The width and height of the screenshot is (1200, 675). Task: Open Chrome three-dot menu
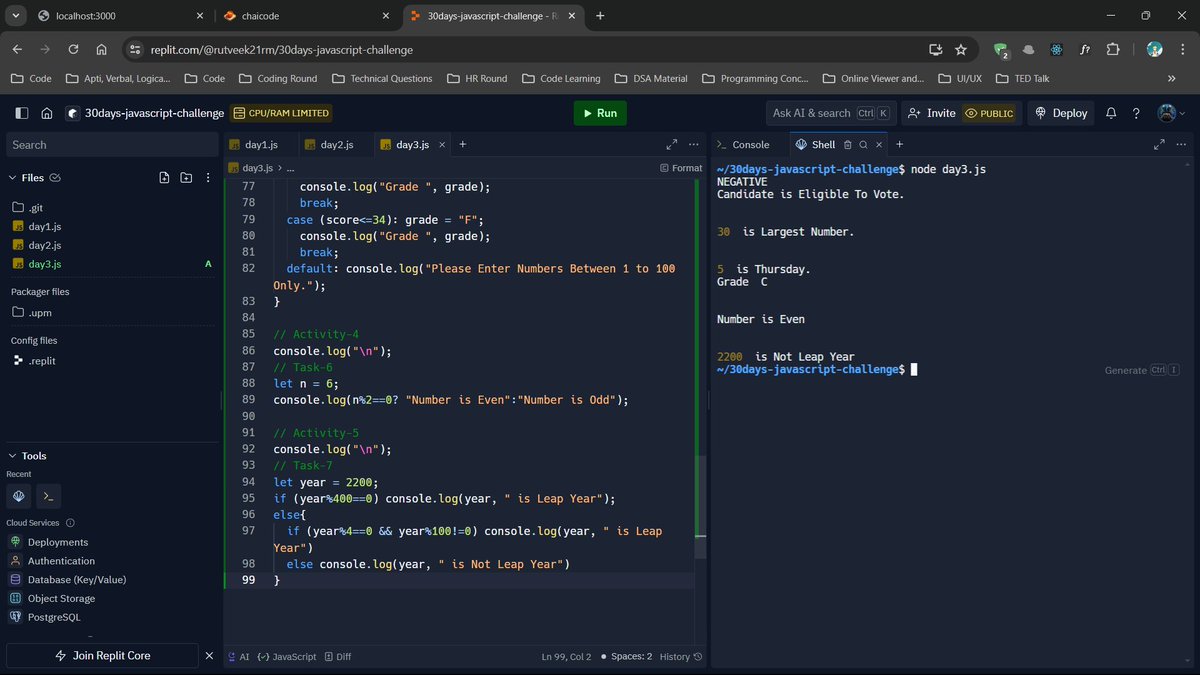coord(1183,49)
